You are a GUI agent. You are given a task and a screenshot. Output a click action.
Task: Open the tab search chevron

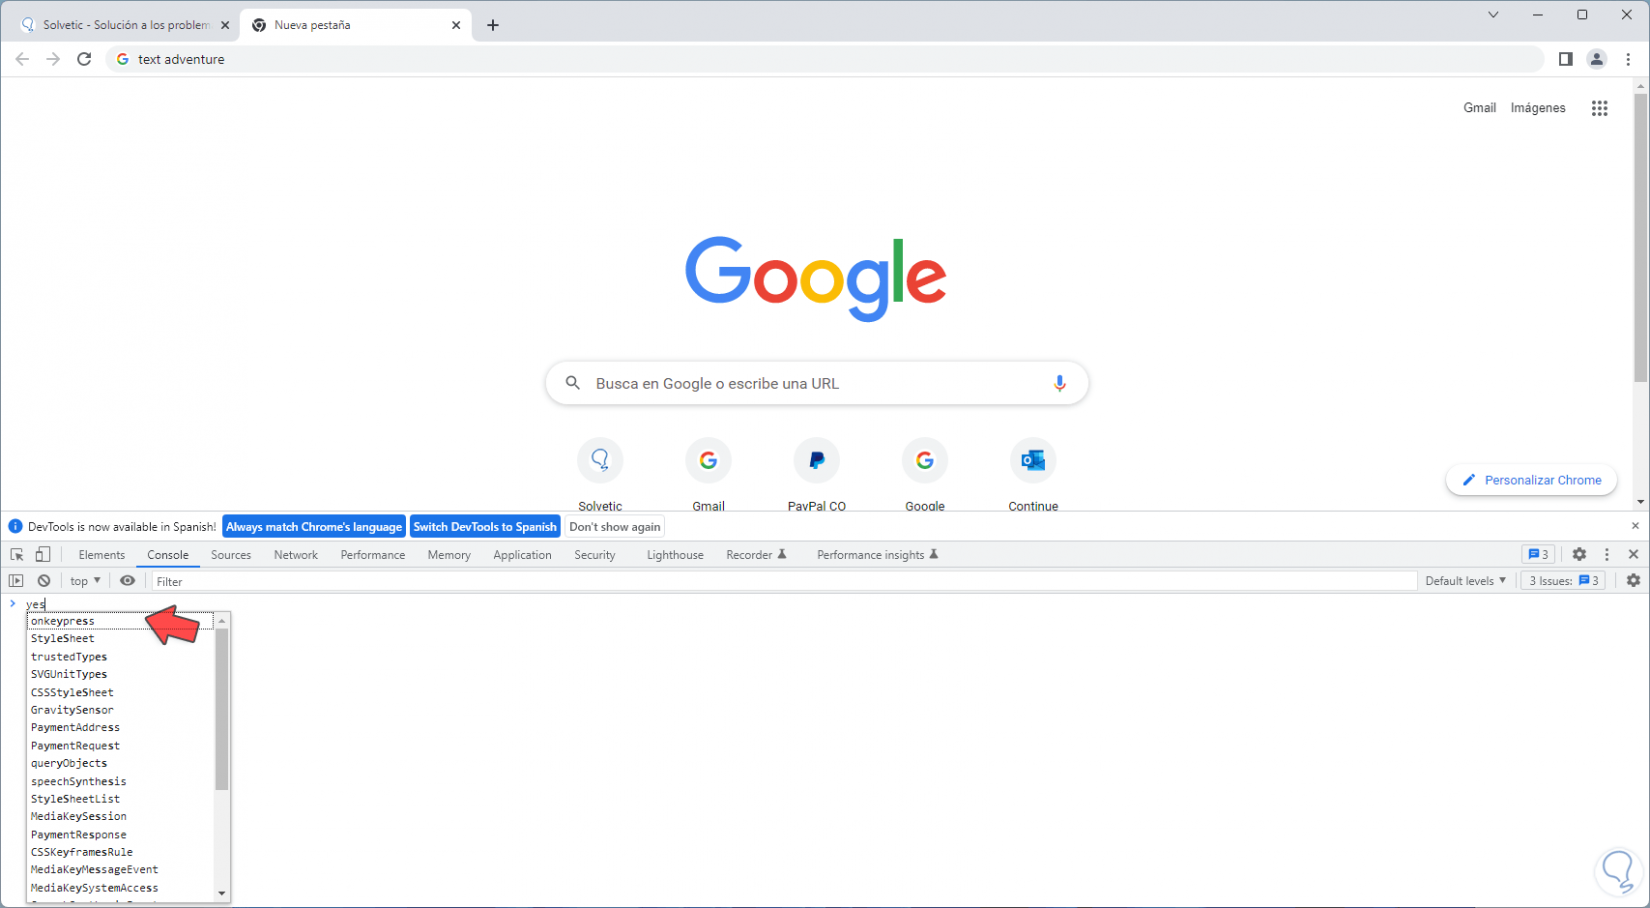[1493, 15]
